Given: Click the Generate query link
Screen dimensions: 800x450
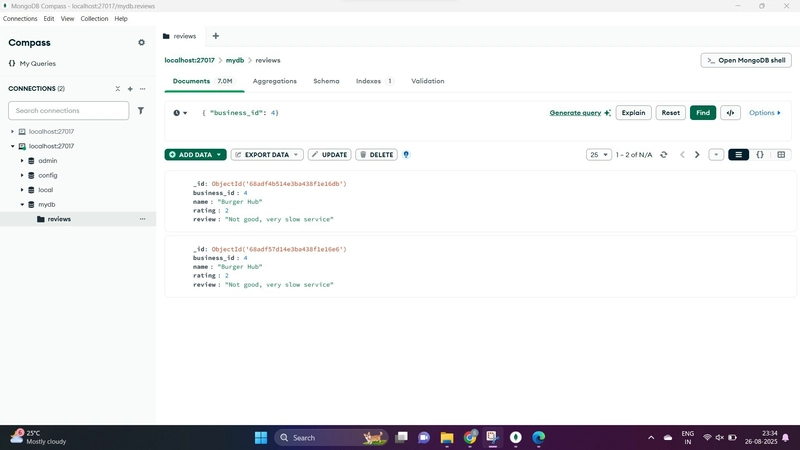Looking at the screenshot, I should pyautogui.click(x=575, y=113).
